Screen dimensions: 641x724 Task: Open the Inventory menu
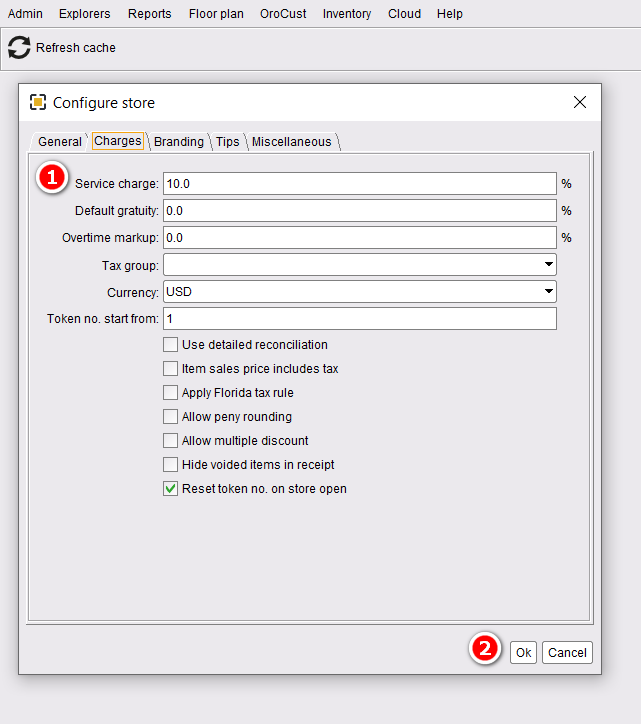(x=347, y=14)
